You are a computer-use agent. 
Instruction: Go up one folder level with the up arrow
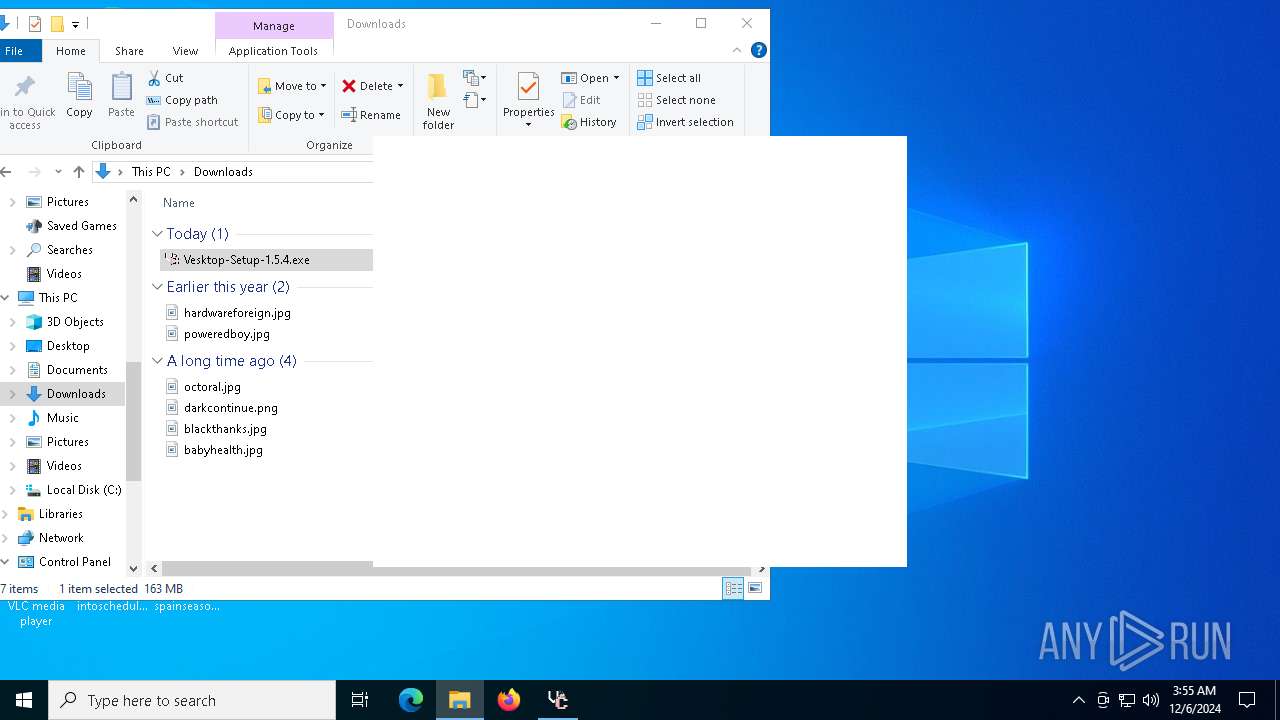tap(79, 172)
